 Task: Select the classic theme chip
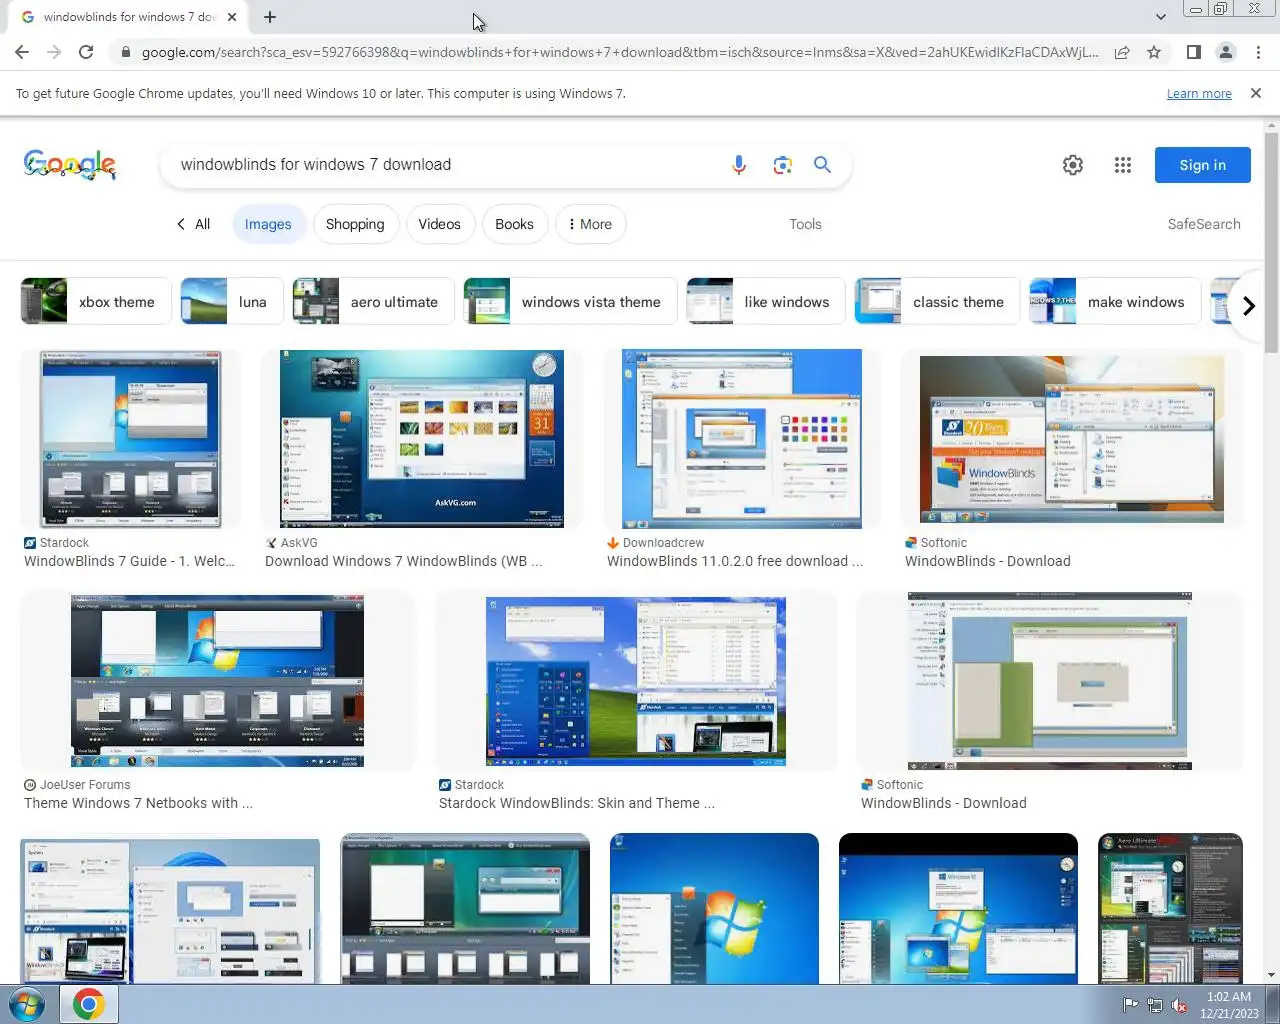(937, 302)
